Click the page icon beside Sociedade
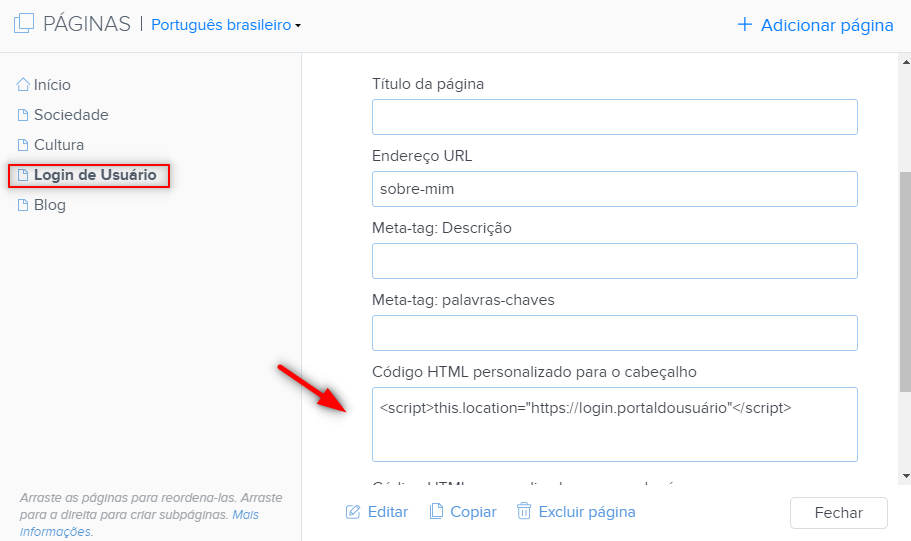 (23, 114)
